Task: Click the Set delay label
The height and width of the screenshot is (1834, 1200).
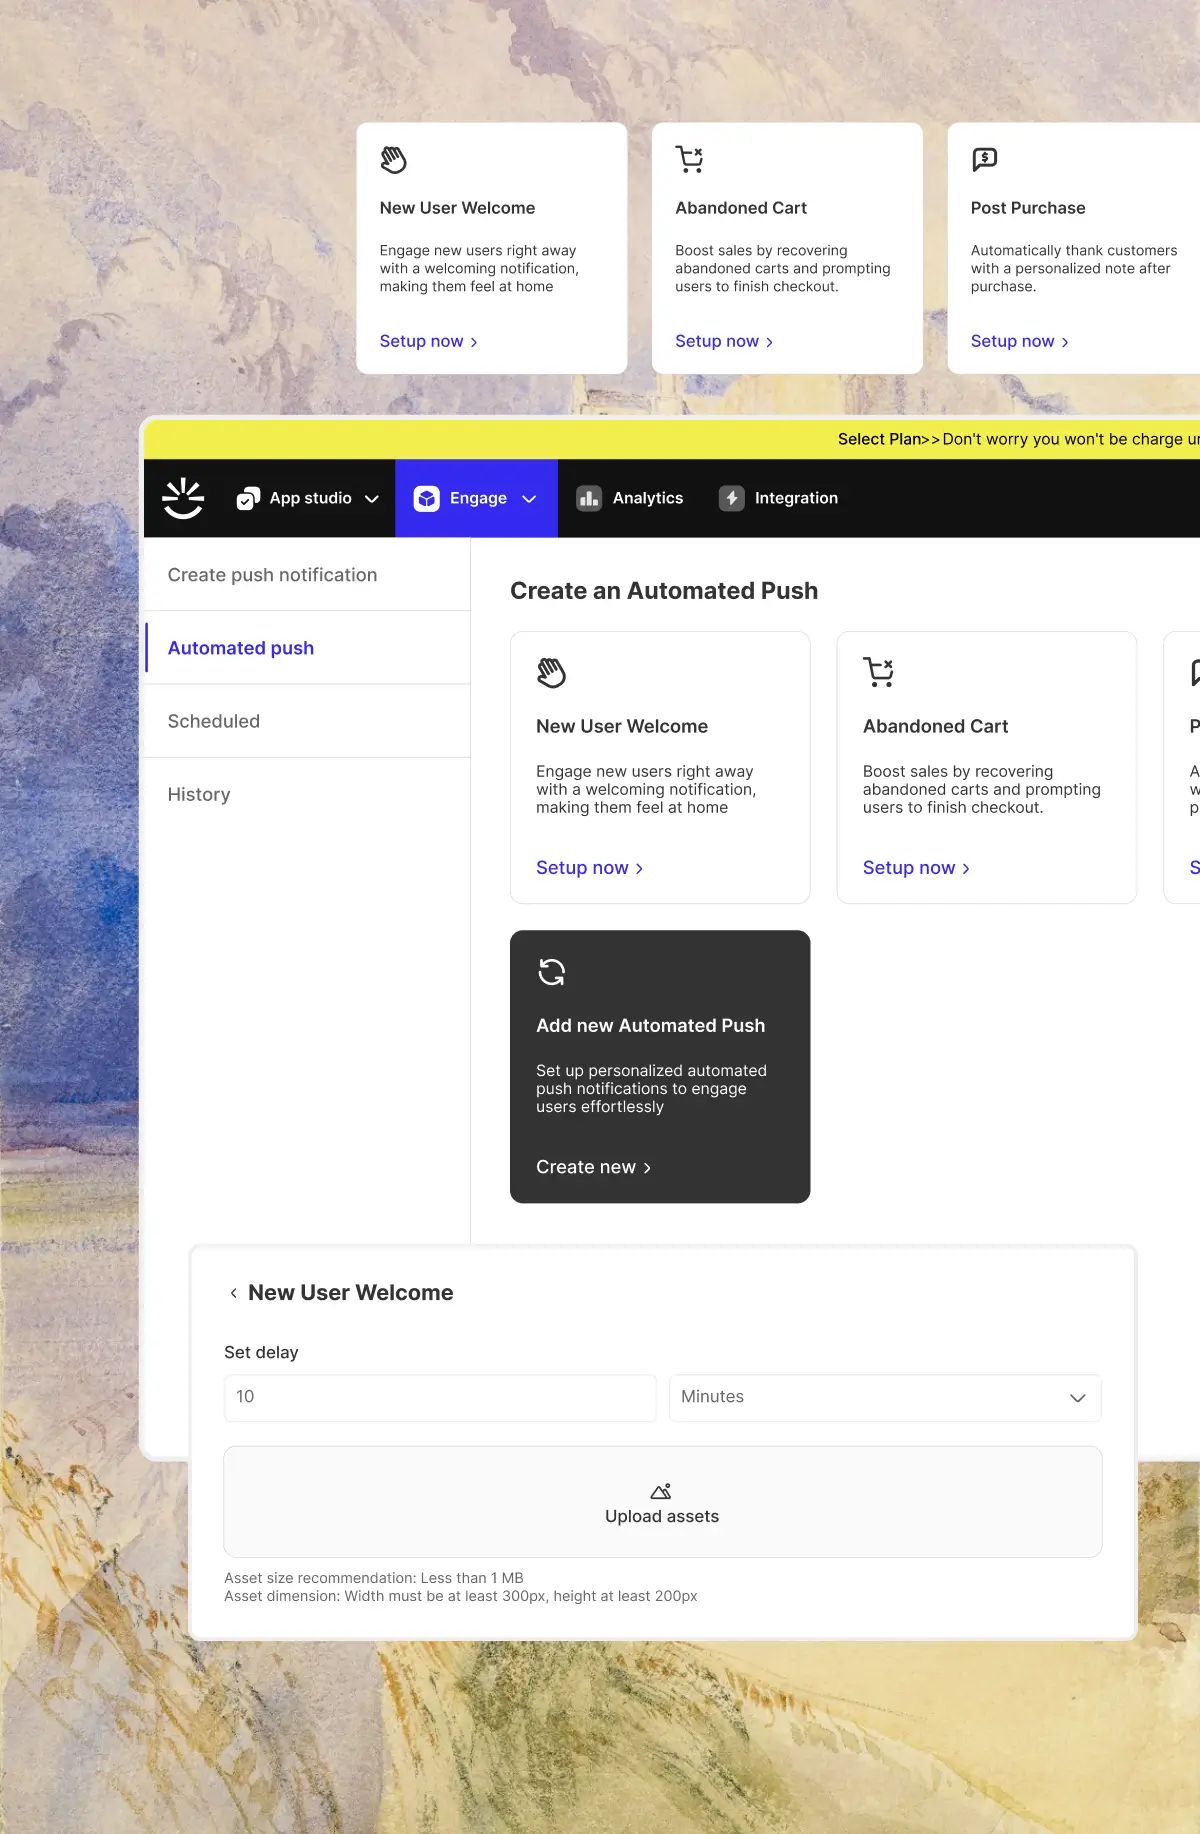Action: [261, 1352]
